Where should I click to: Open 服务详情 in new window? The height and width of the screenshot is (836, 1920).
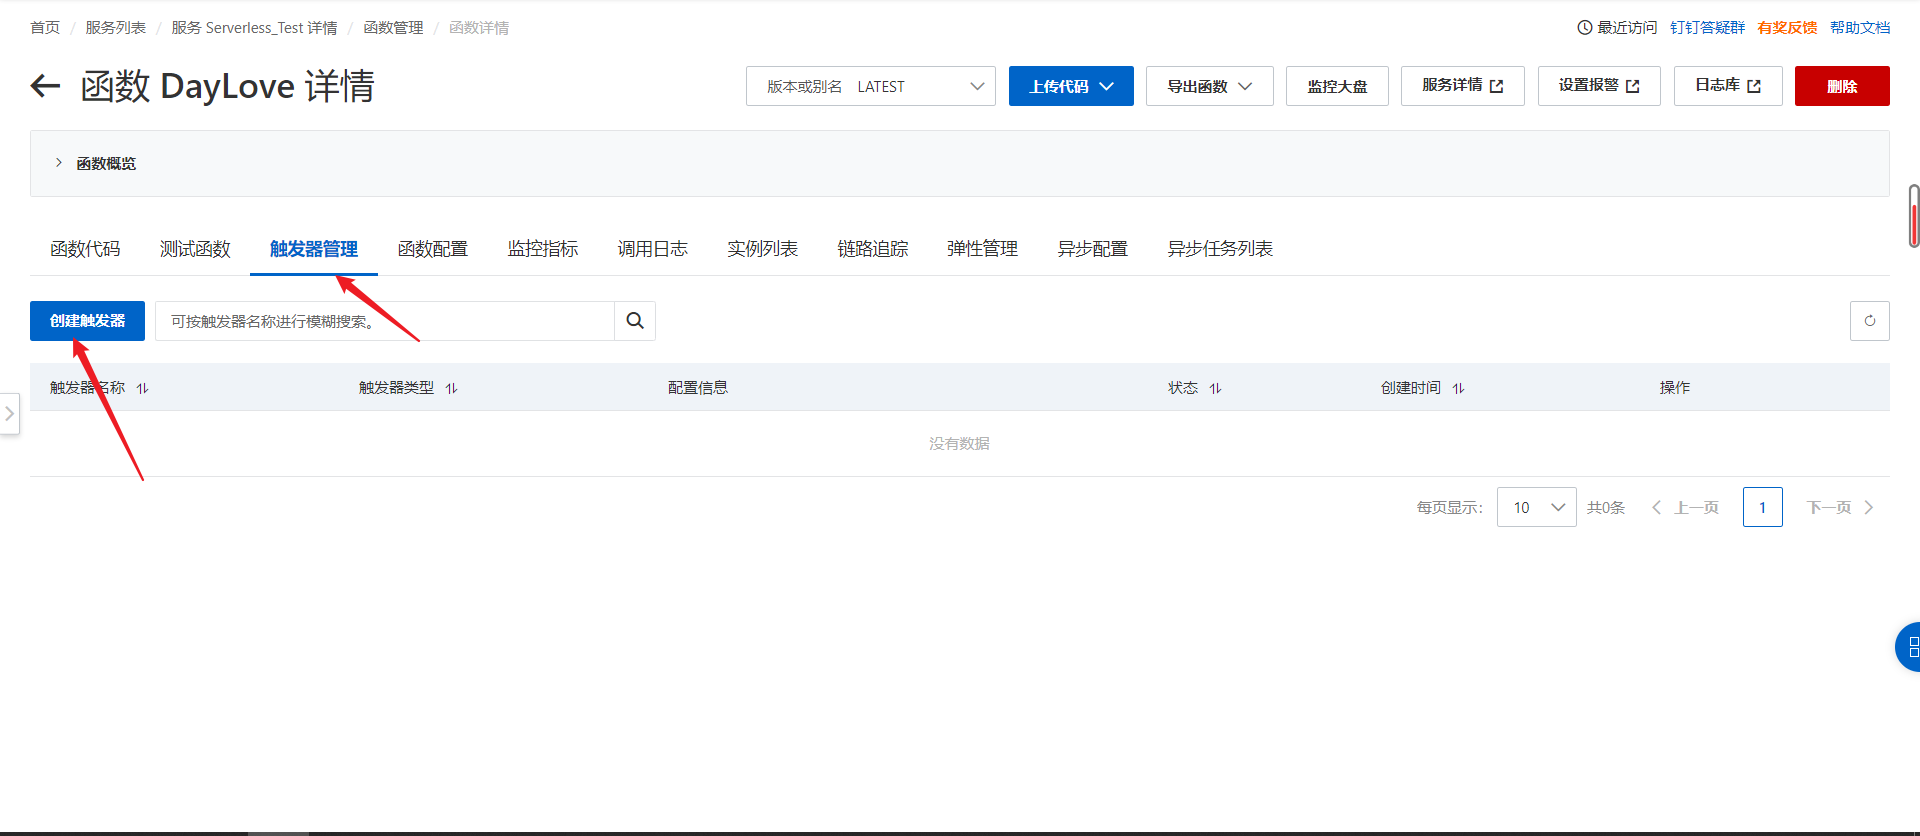tap(1463, 86)
